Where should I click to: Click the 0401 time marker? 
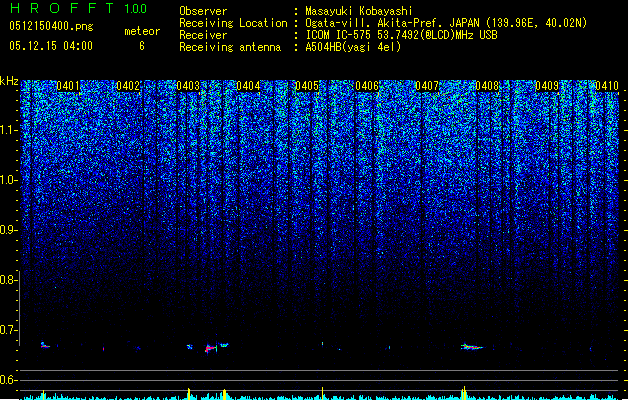tap(68, 86)
